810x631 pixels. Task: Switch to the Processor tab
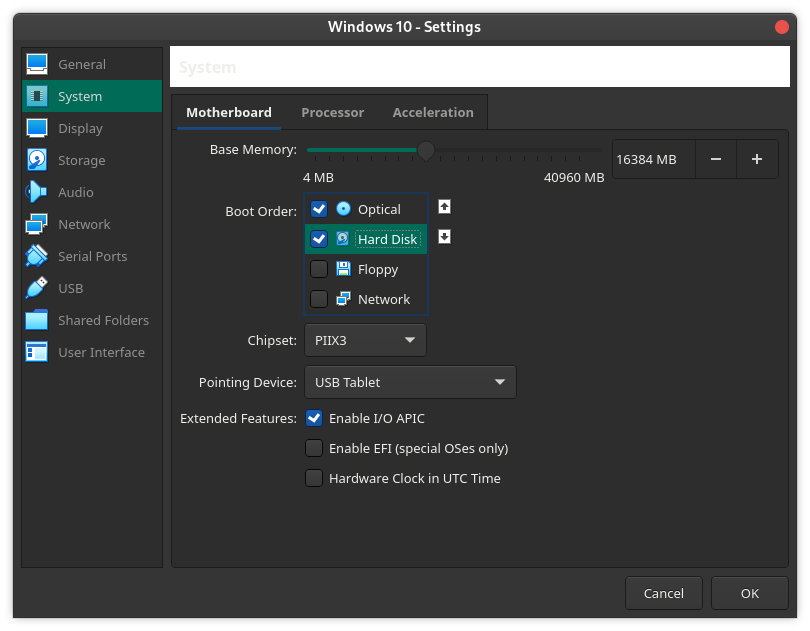click(332, 112)
